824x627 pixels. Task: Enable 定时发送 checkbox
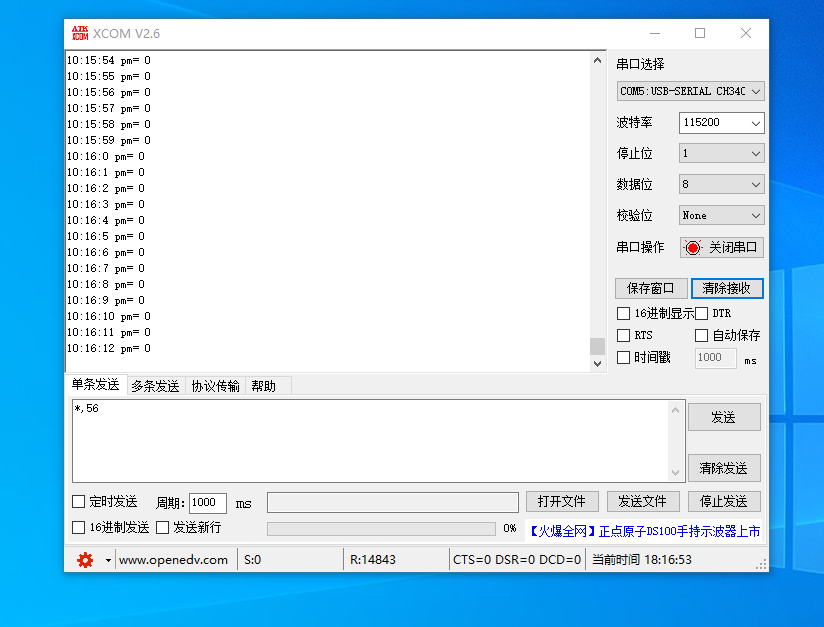pyautogui.click(x=78, y=501)
